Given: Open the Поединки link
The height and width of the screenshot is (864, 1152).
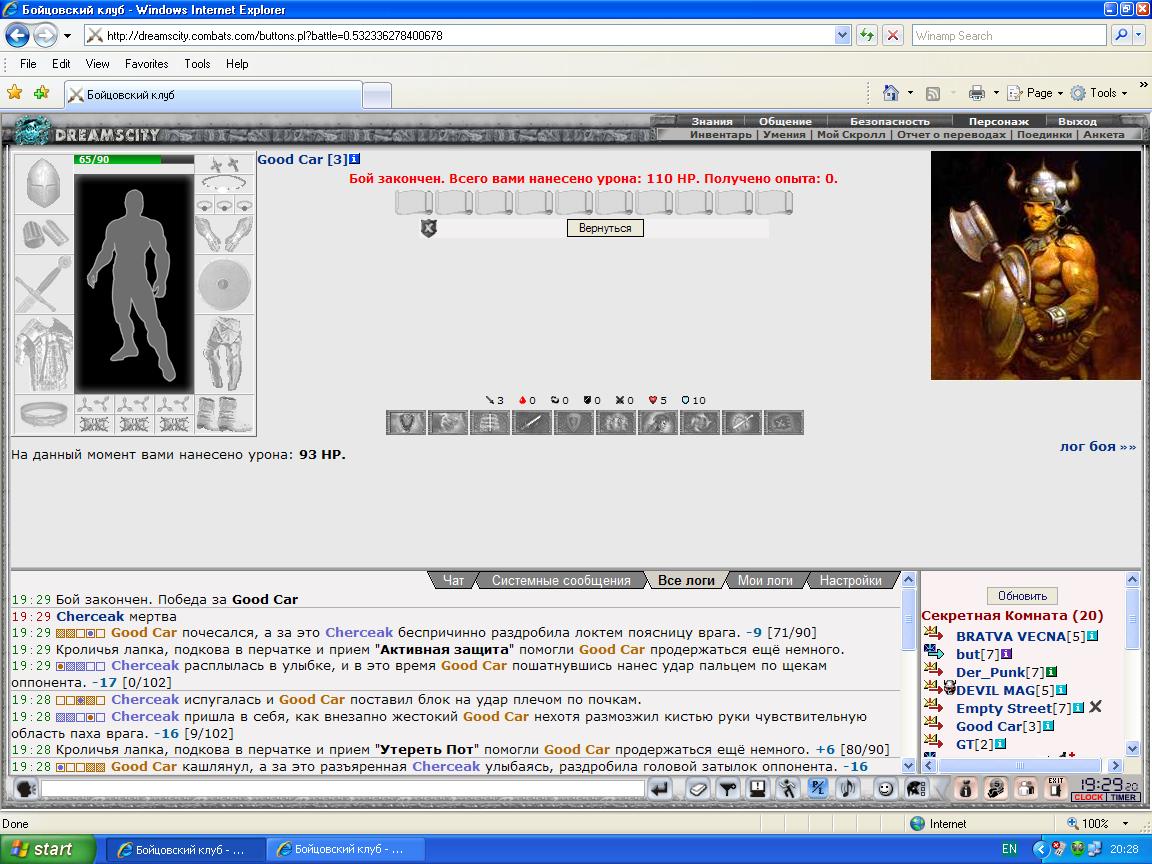Looking at the screenshot, I should [x=1046, y=134].
